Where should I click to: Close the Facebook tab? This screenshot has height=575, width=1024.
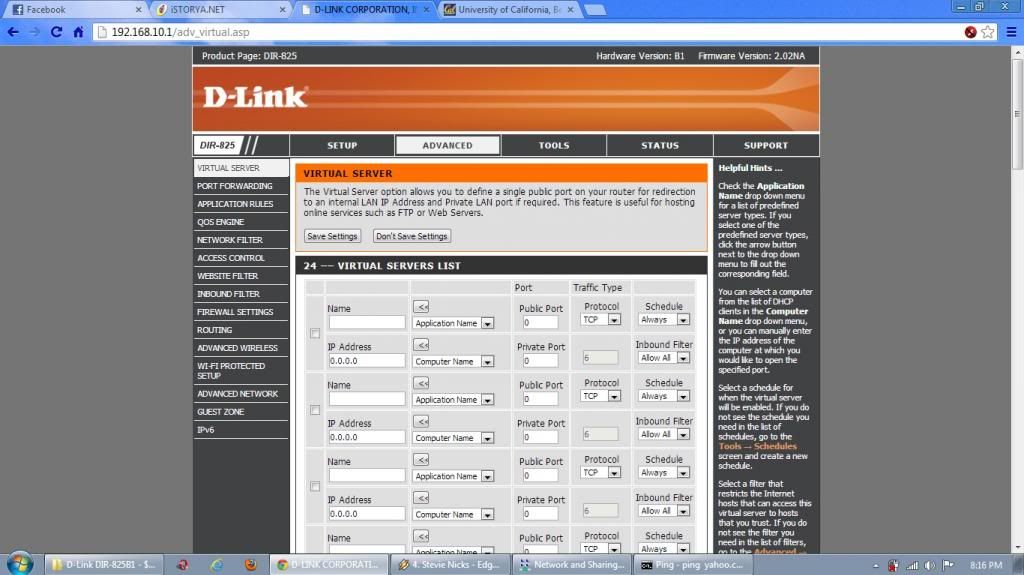pos(138,10)
